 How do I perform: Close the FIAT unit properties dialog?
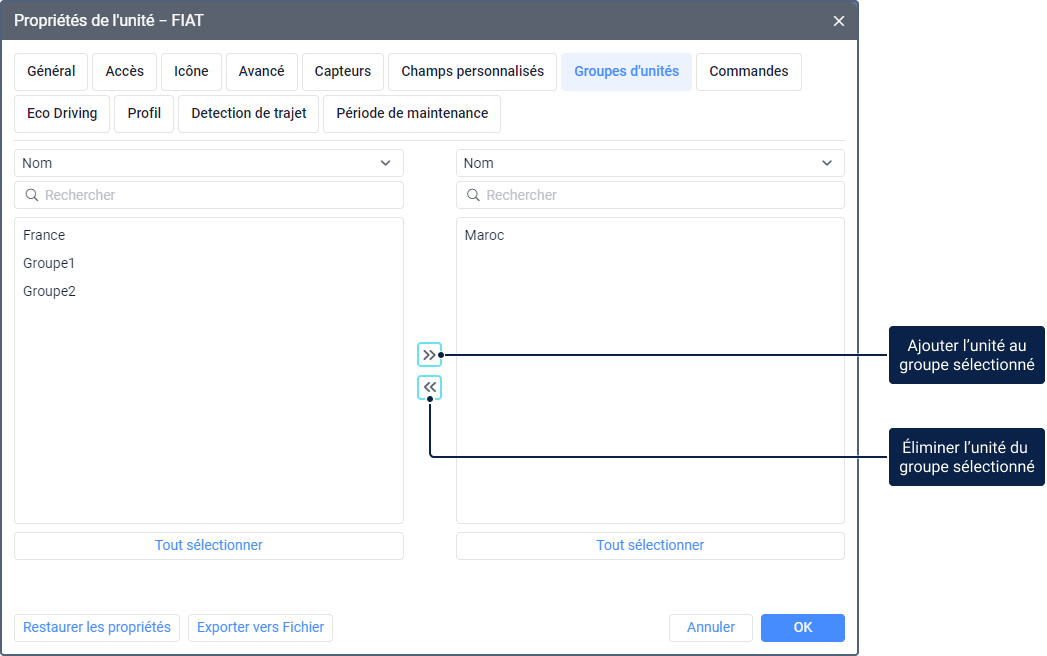838,21
